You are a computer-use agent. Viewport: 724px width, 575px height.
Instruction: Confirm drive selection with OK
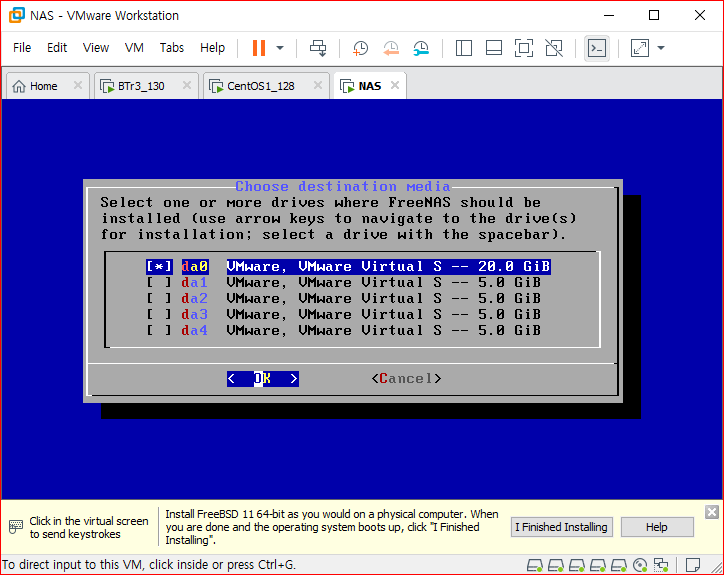pos(263,379)
